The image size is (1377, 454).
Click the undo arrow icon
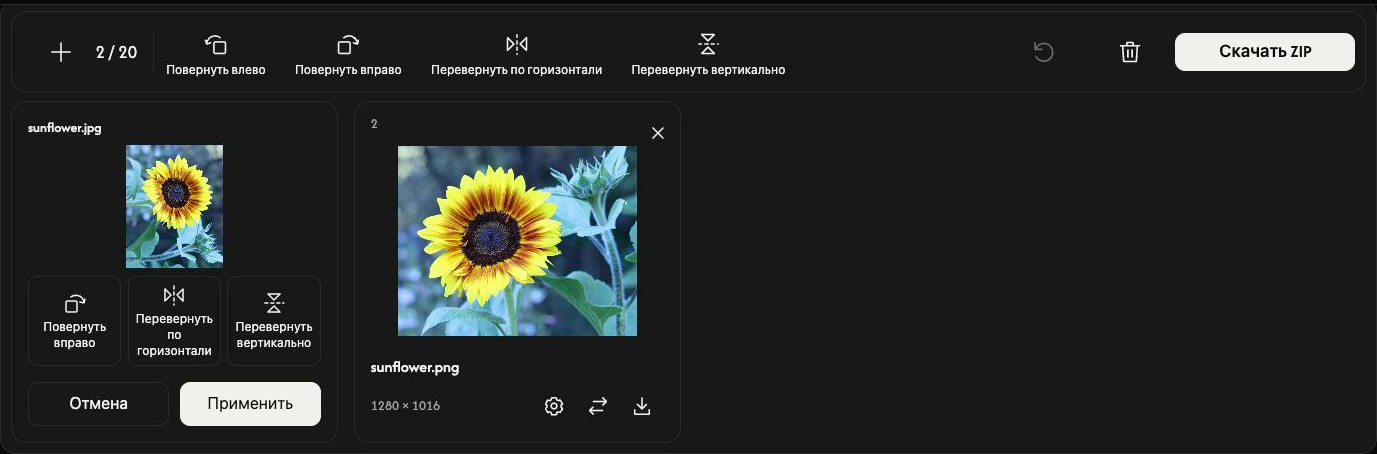click(x=1043, y=52)
